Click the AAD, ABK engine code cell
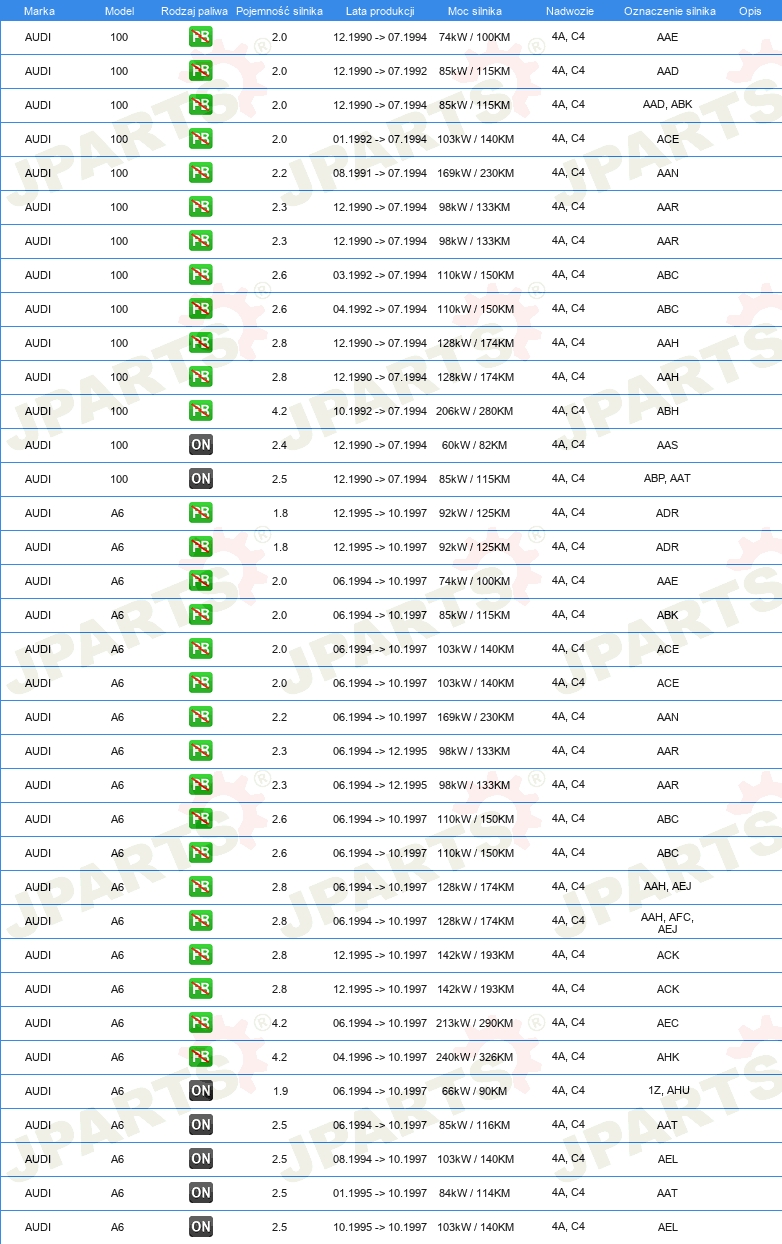The width and height of the screenshot is (782, 1244). (667, 105)
